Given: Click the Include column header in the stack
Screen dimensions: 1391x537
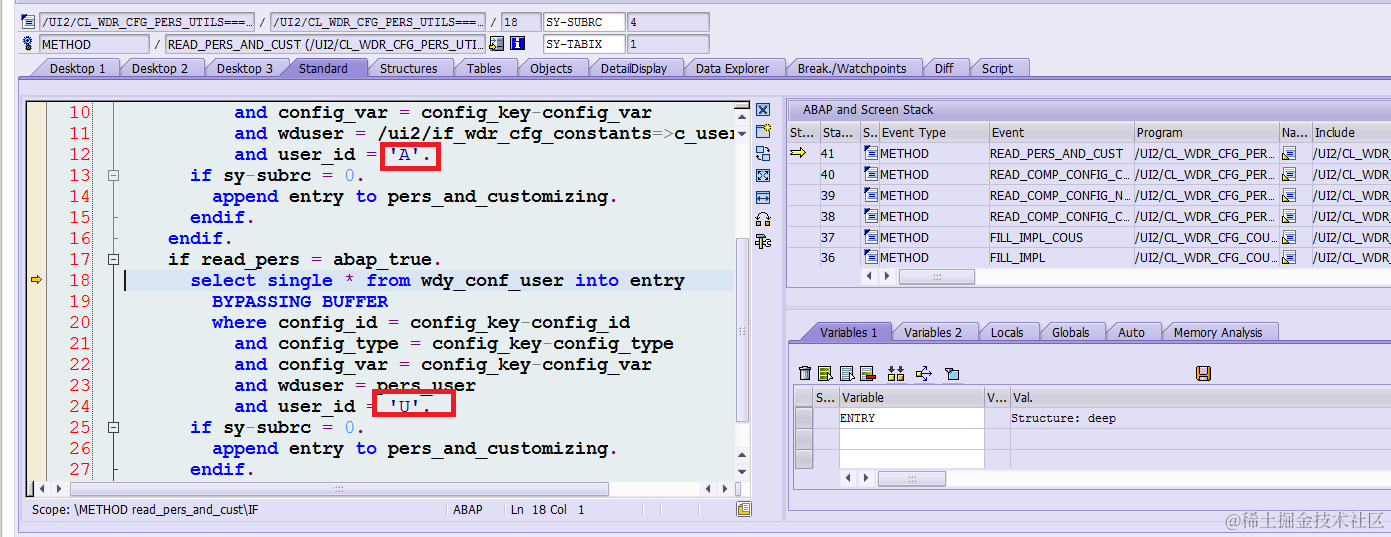Looking at the screenshot, I should pyautogui.click(x=1350, y=132).
